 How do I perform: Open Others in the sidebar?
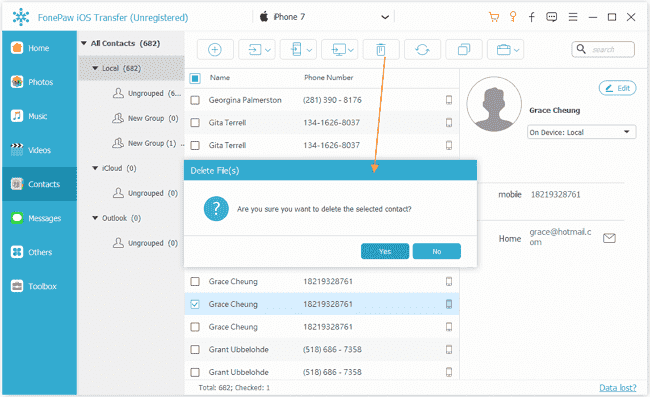point(39,252)
